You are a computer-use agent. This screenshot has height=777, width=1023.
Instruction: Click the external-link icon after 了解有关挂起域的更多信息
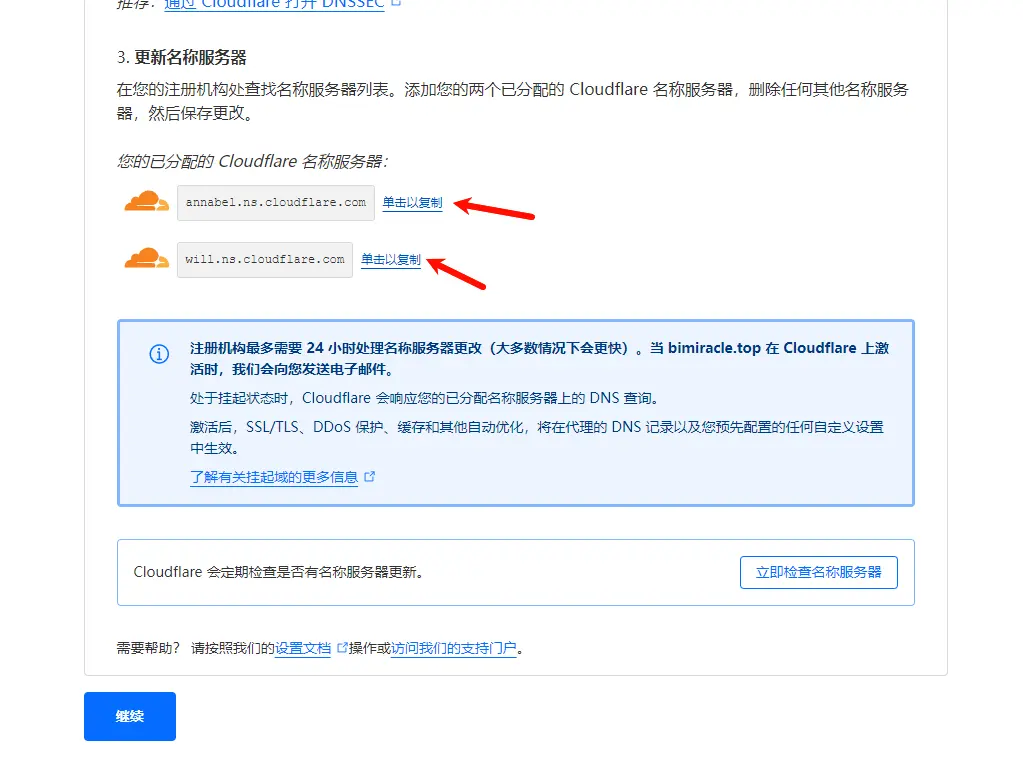click(369, 477)
